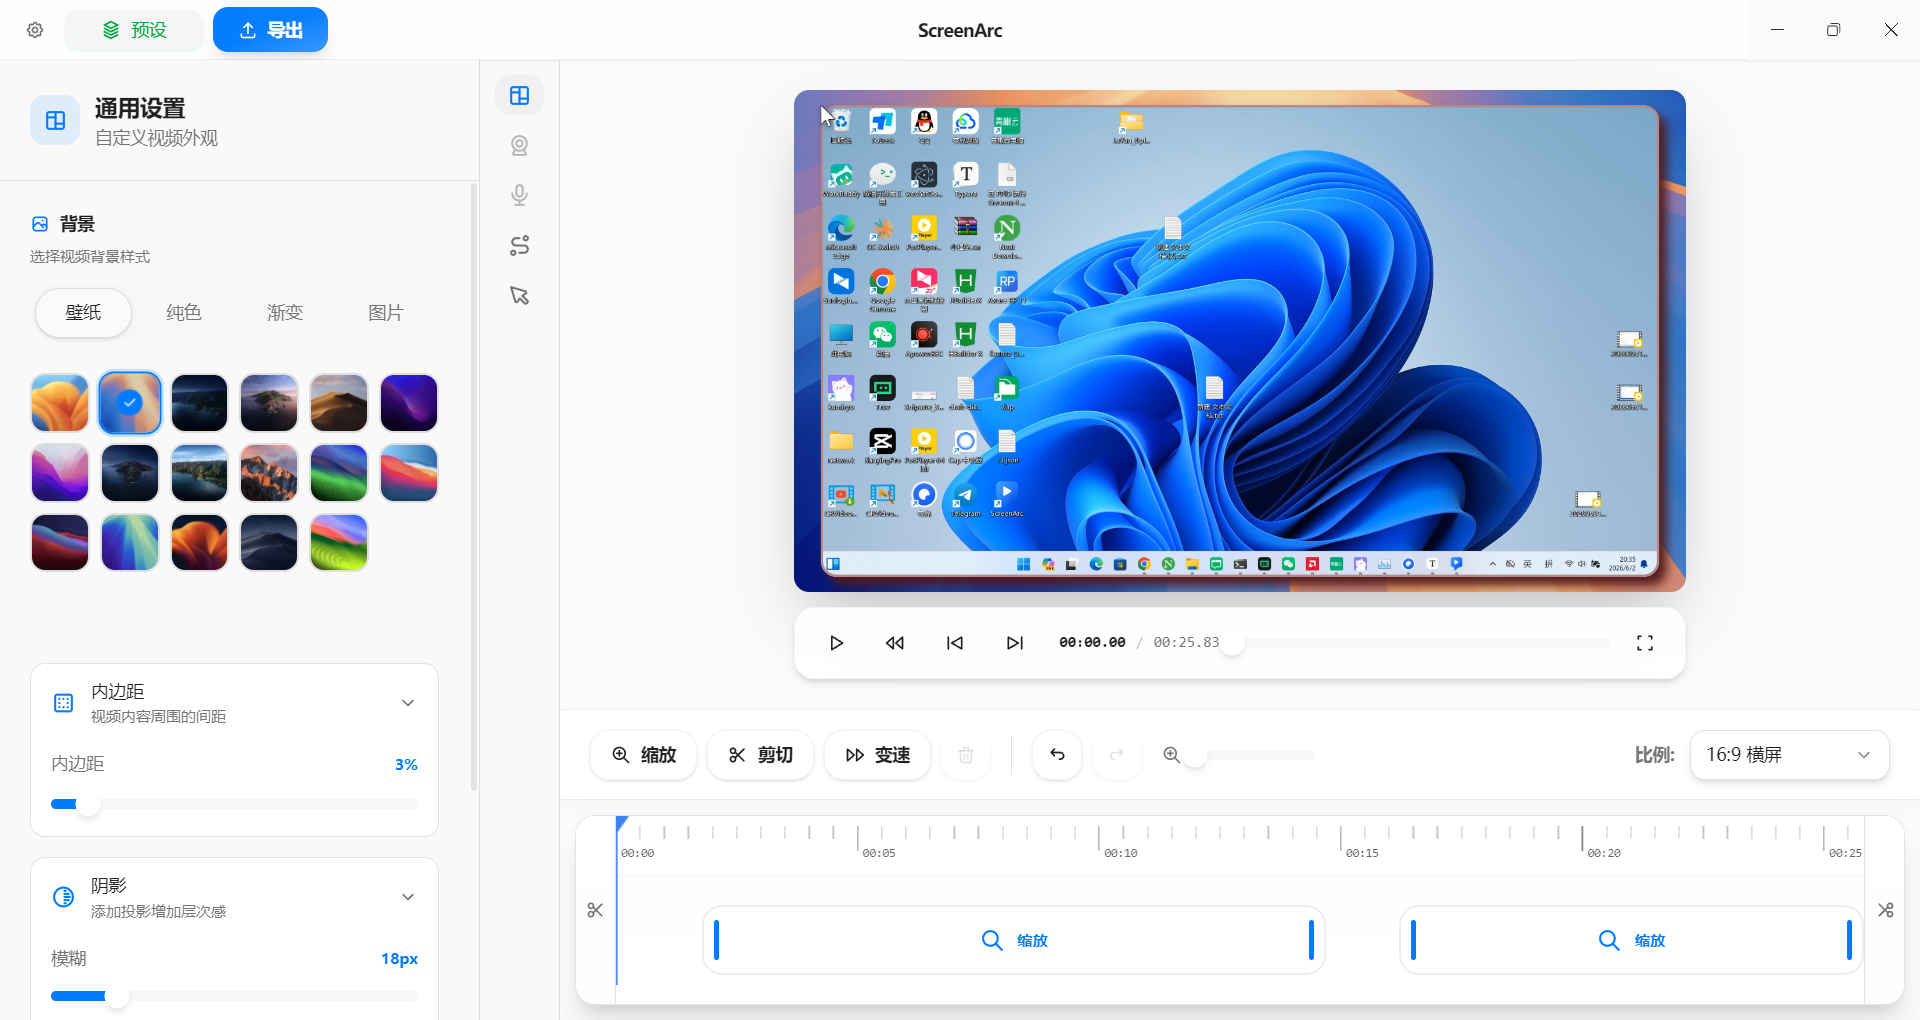Screen dimensions: 1920x1020
Task: Click the 00:20 mark on timeline ruler
Action: click(1603, 853)
